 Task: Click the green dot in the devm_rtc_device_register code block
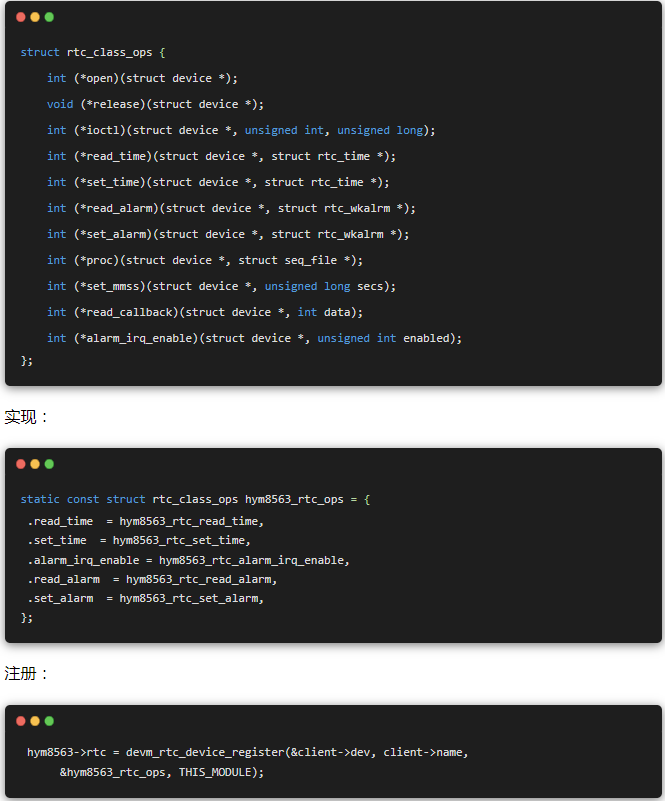click(49, 720)
